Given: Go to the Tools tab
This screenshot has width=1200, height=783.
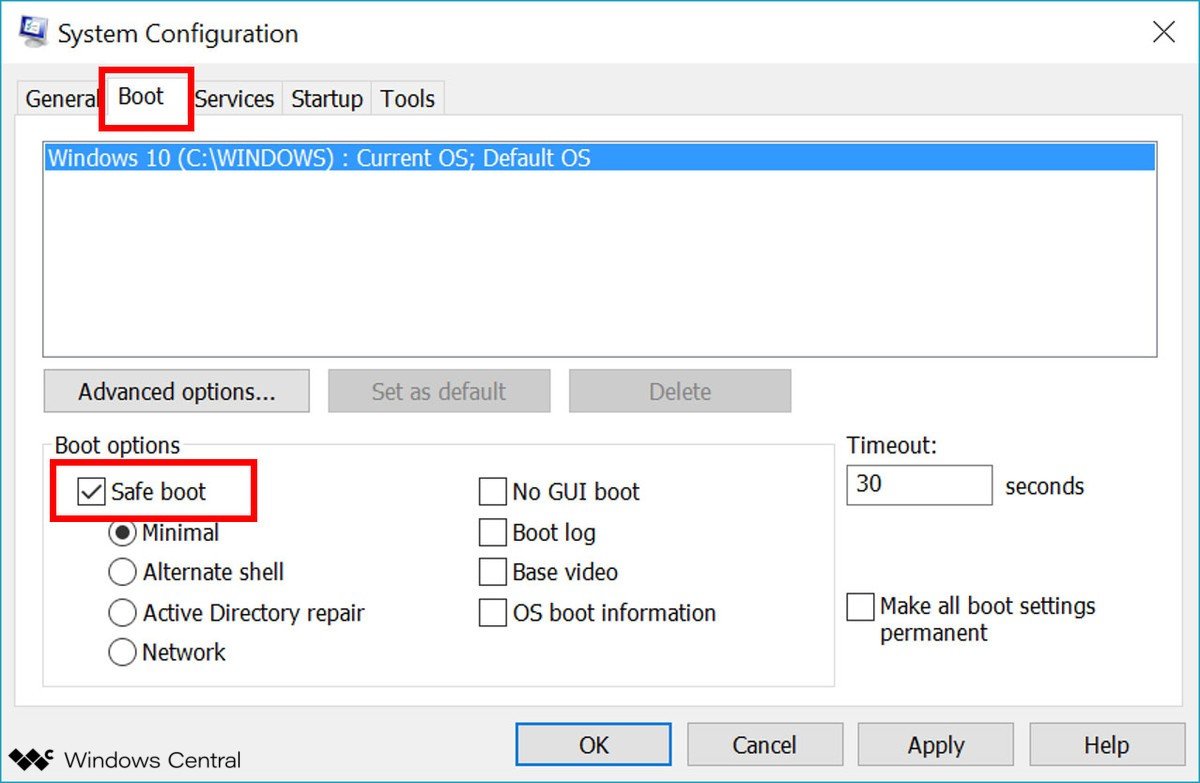Looking at the screenshot, I should pos(407,99).
